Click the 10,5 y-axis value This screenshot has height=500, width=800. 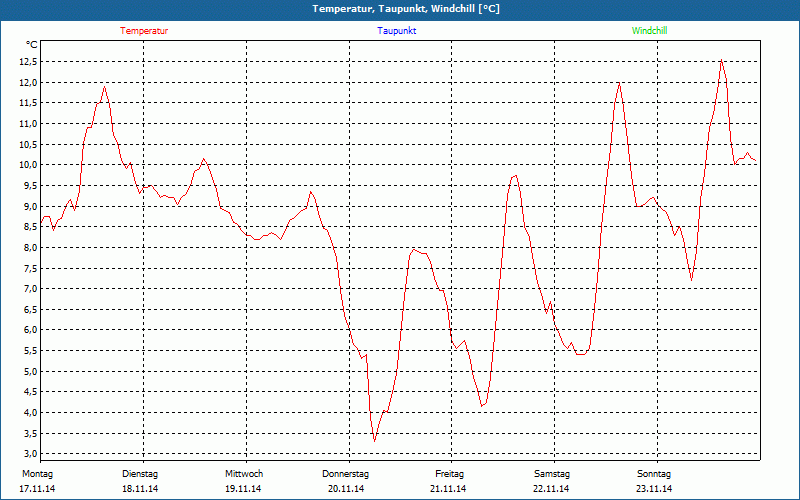point(29,144)
